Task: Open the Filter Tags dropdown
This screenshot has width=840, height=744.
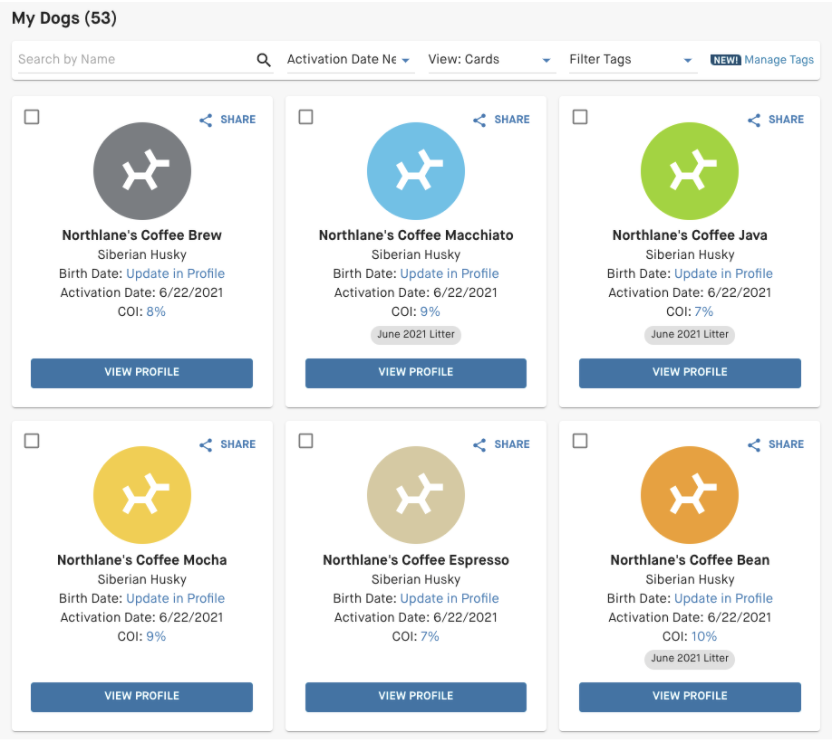Action: point(631,60)
